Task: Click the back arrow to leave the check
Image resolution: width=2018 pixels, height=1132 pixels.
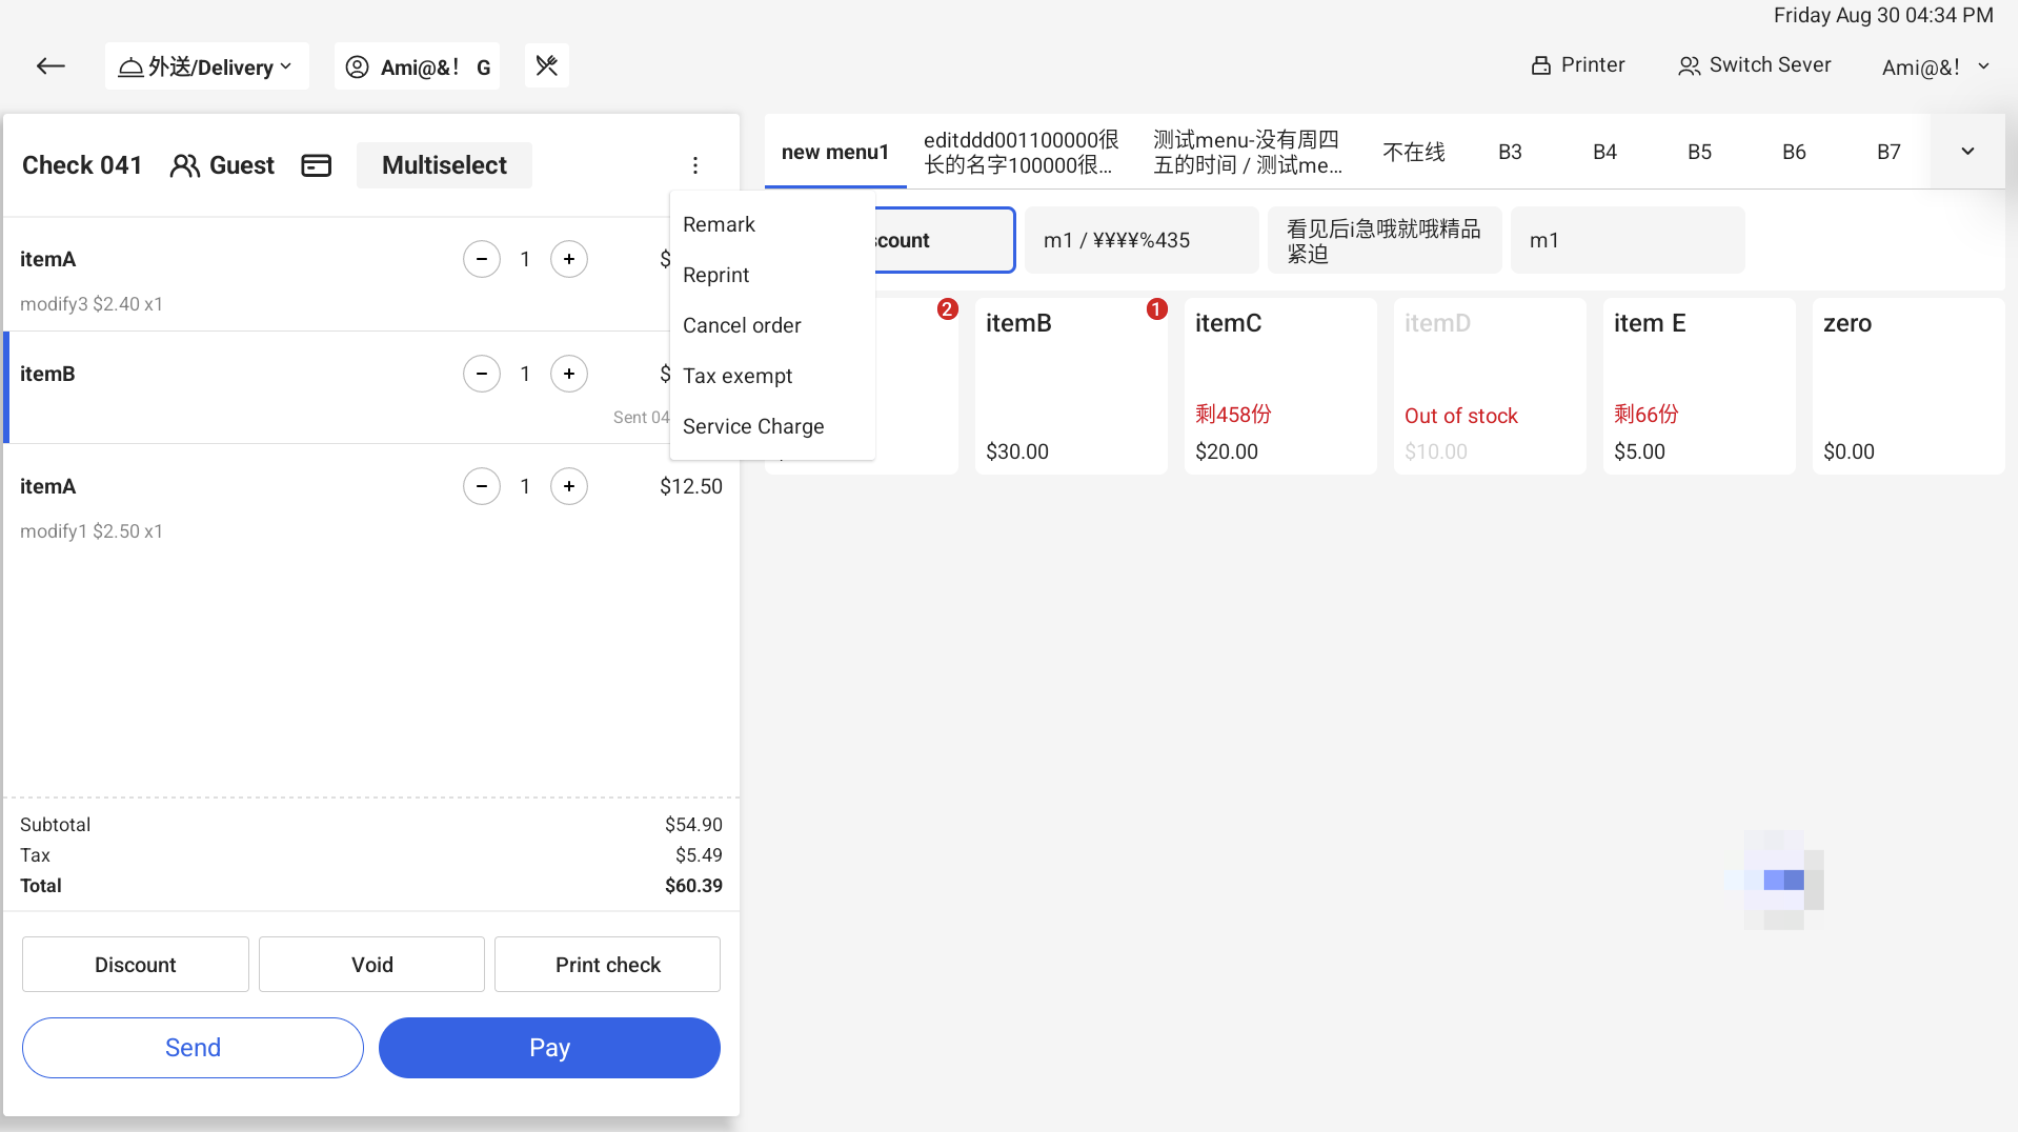Action: coord(50,65)
